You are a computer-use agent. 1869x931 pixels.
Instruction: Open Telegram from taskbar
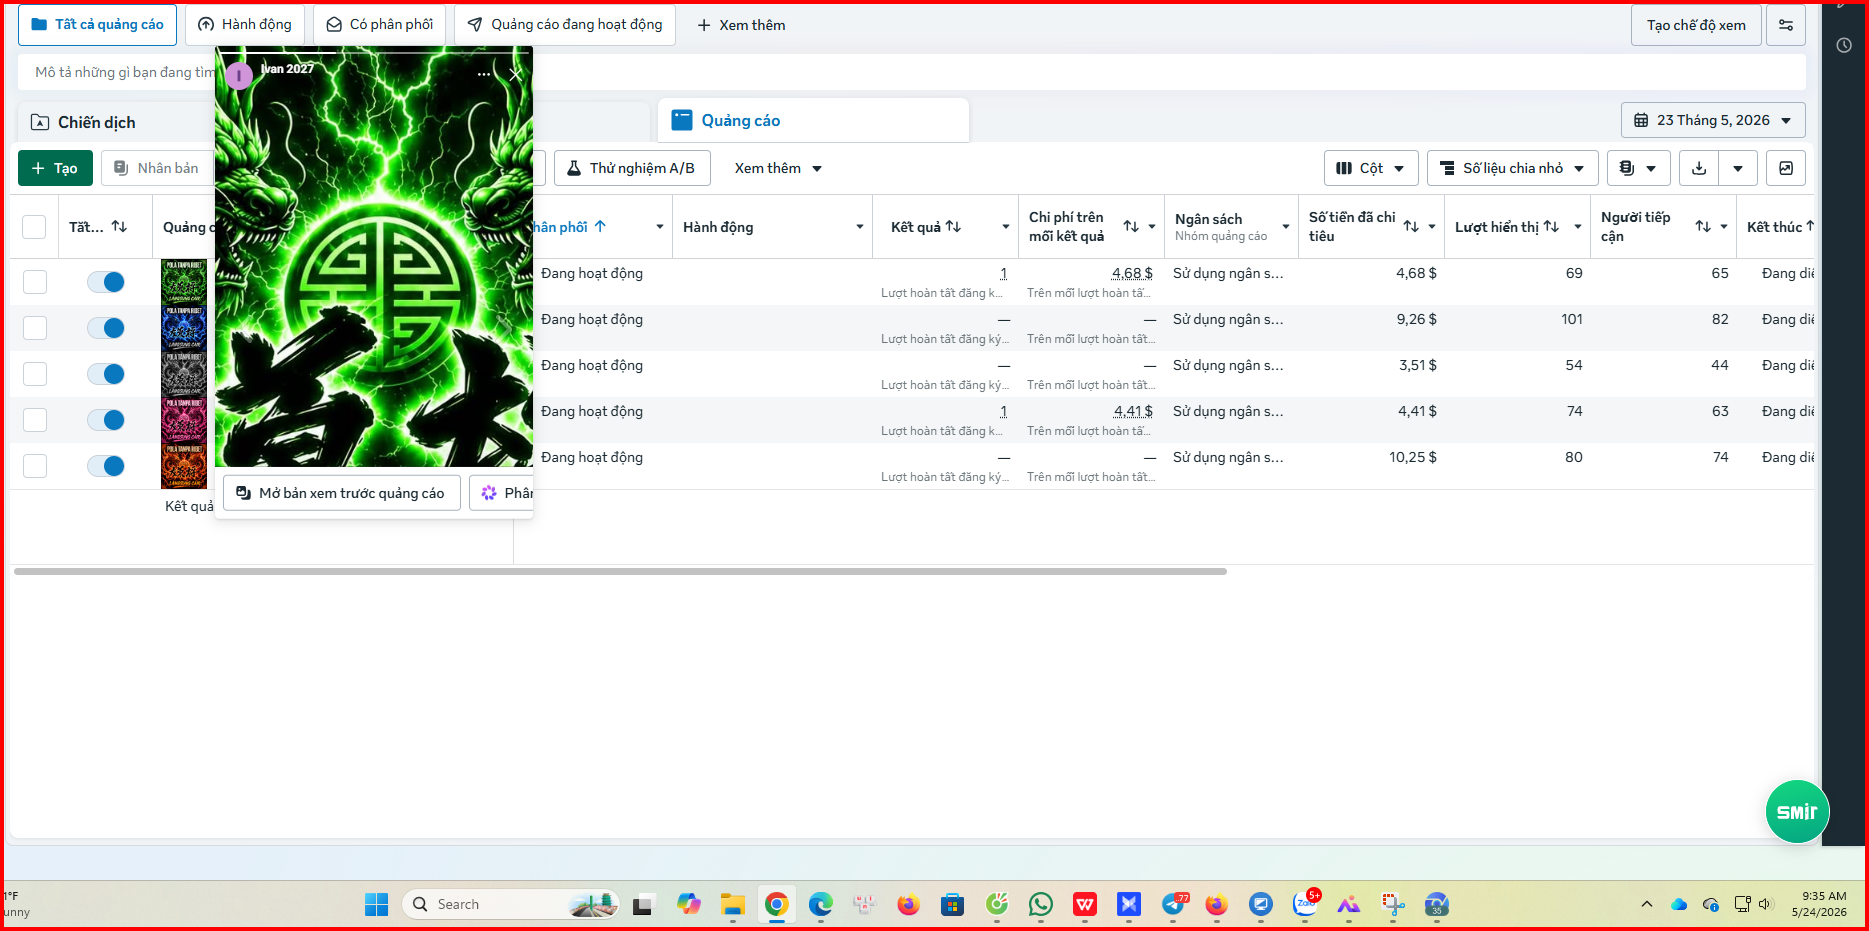tap(1173, 904)
